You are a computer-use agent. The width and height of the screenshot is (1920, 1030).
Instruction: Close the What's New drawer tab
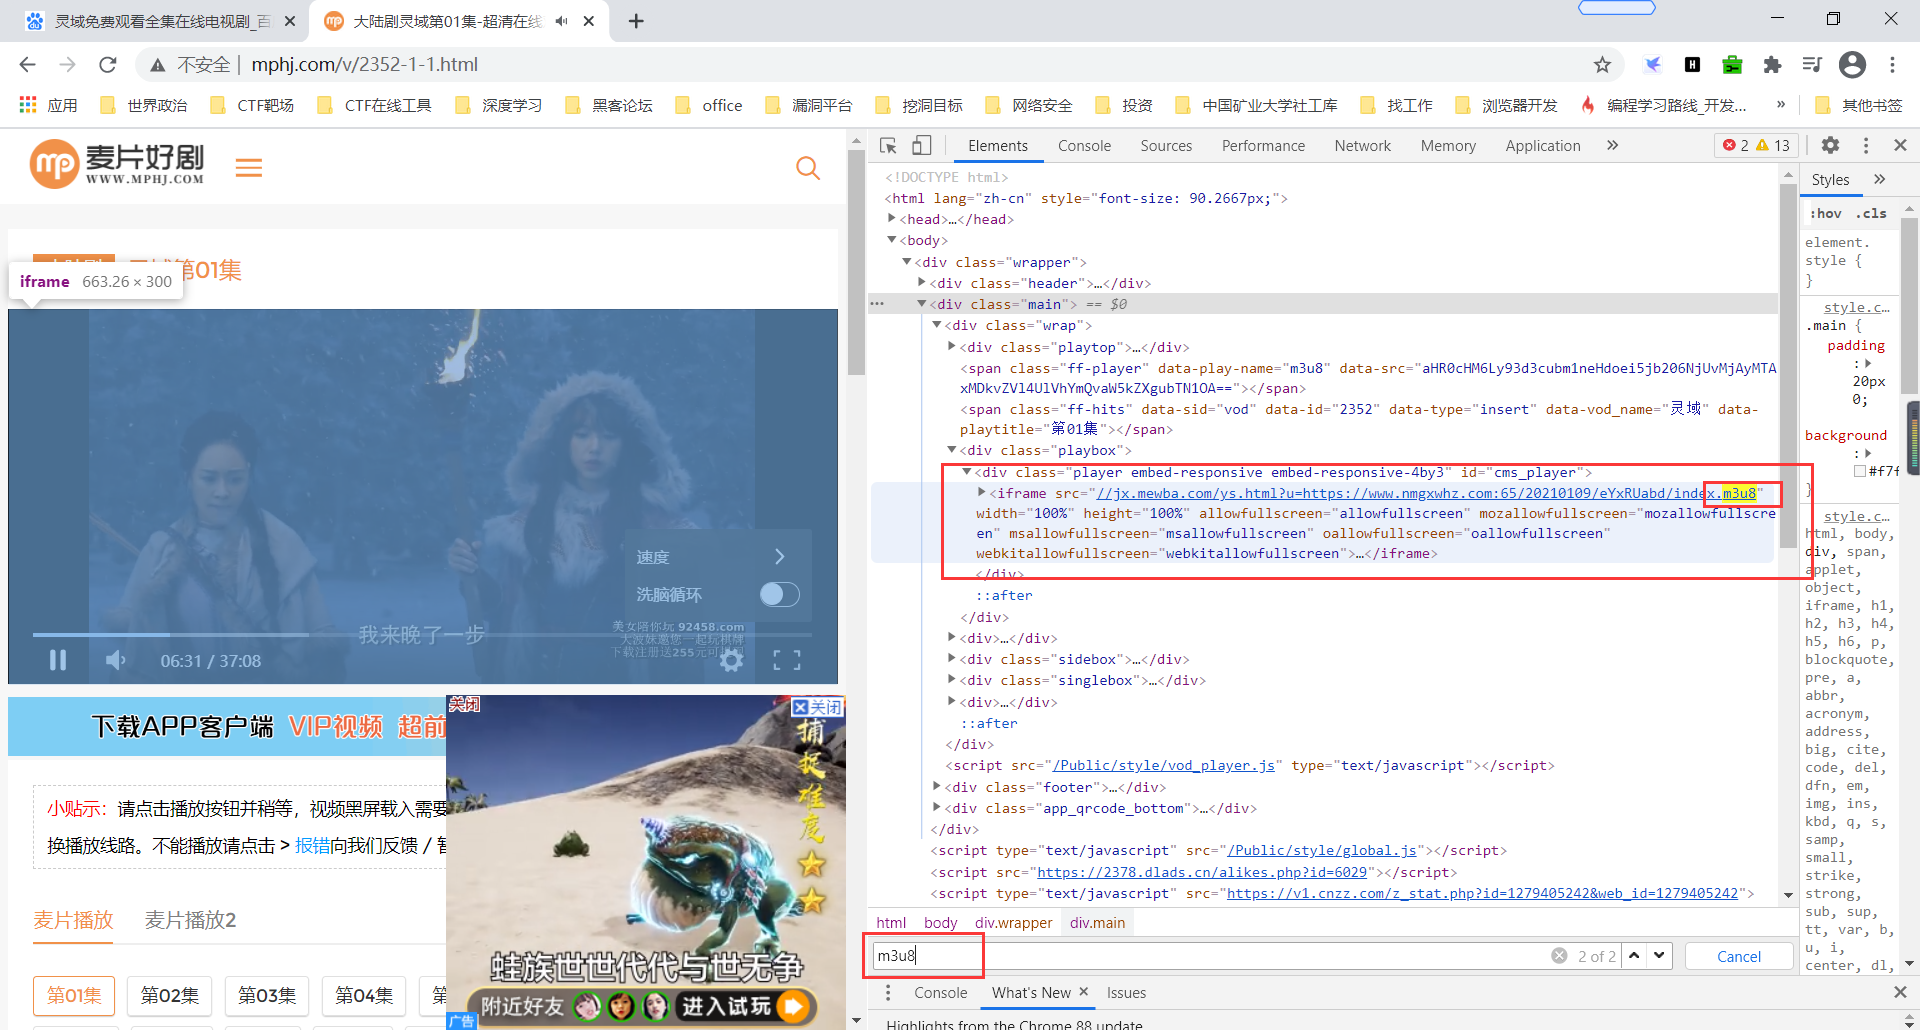(1083, 992)
